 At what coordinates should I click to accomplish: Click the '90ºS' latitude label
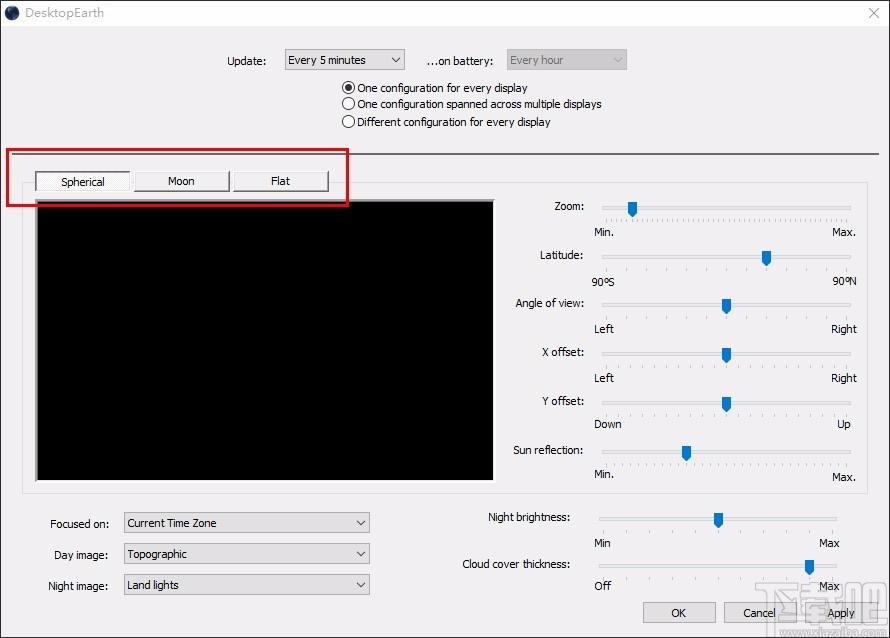603,282
